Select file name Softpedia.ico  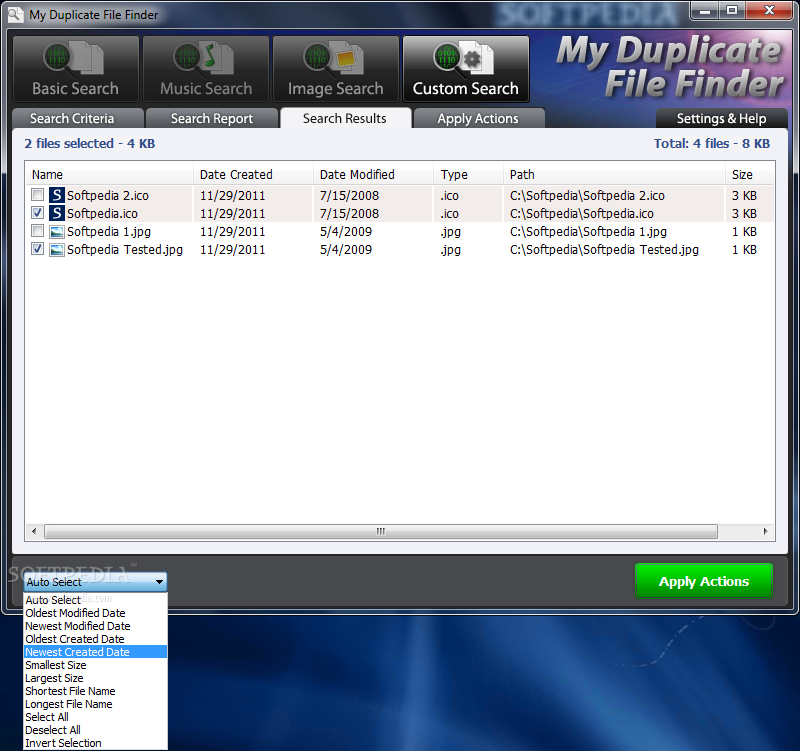point(102,213)
